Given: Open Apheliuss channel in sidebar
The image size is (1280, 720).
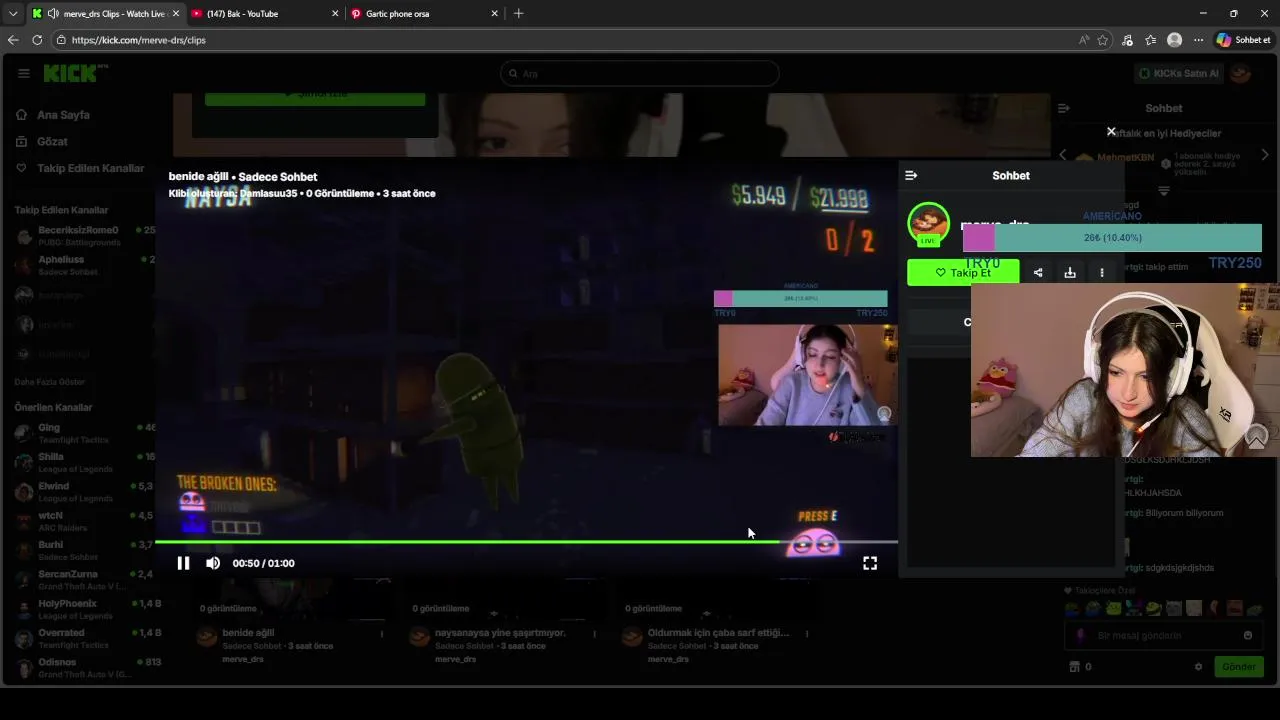Looking at the screenshot, I should 85,265.
